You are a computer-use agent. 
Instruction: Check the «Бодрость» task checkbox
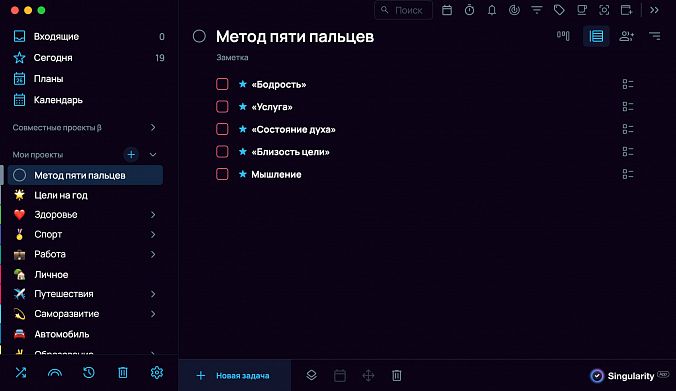click(222, 84)
